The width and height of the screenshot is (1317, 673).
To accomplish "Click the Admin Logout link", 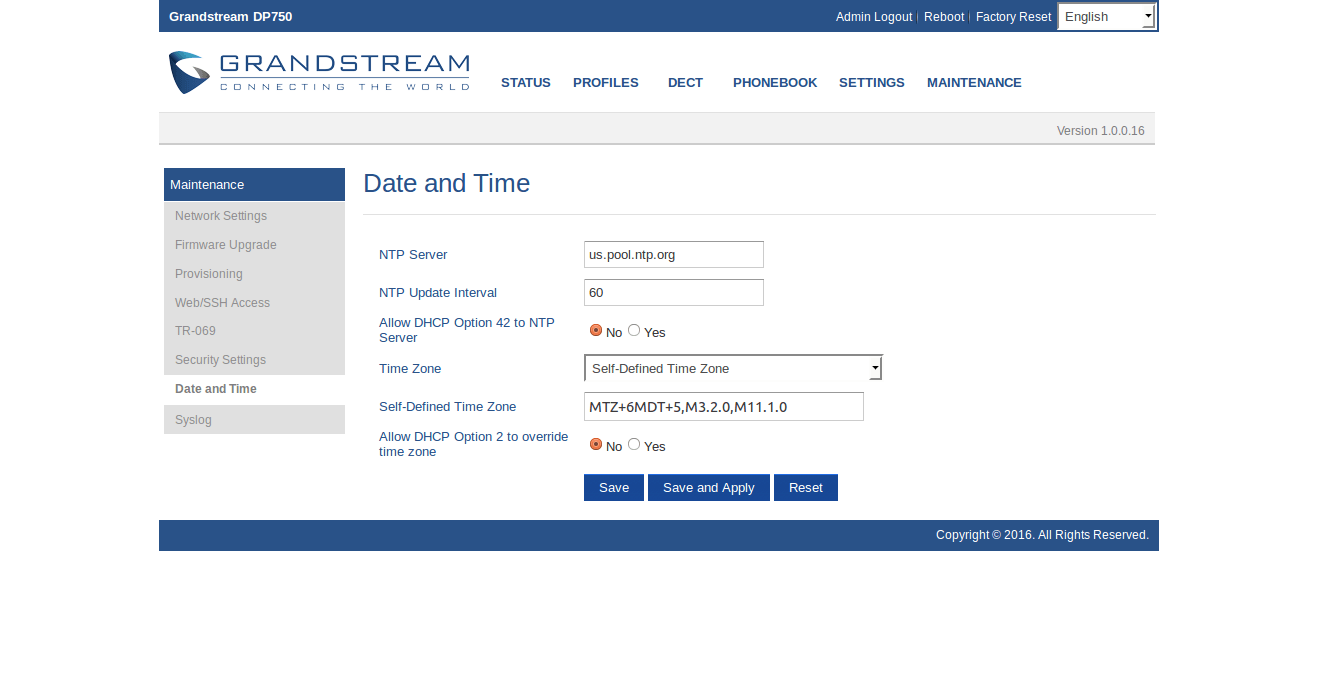I will pos(873,17).
